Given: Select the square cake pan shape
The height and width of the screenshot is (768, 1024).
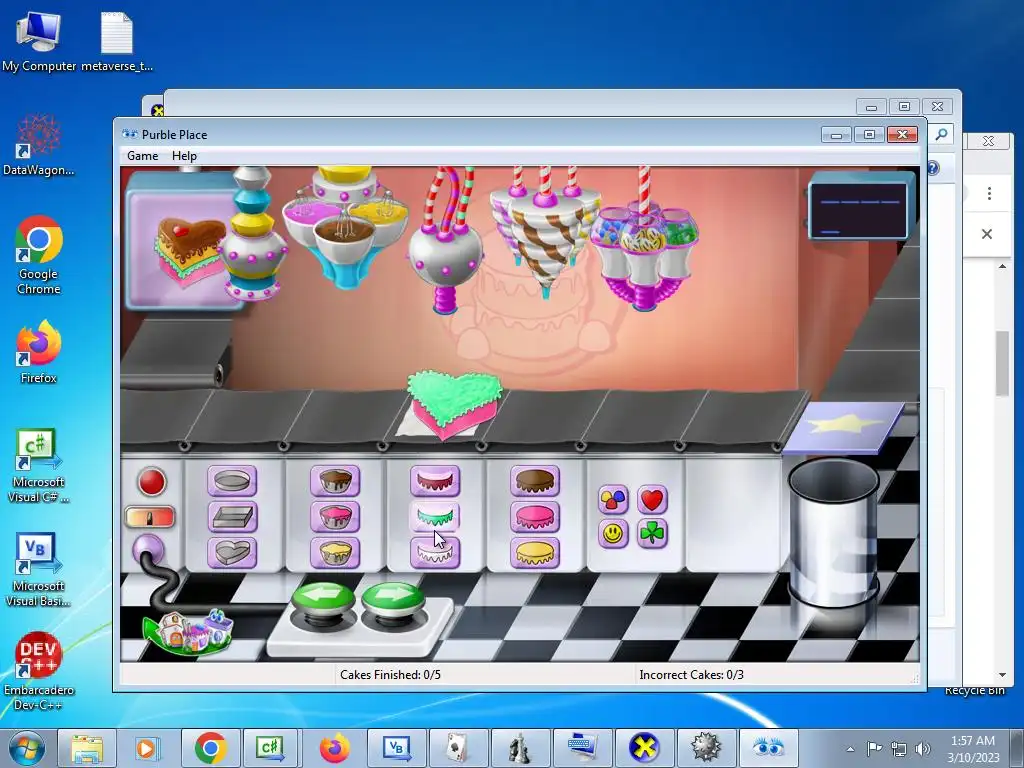Looking at the screenshot, I should tap(232, 517).
